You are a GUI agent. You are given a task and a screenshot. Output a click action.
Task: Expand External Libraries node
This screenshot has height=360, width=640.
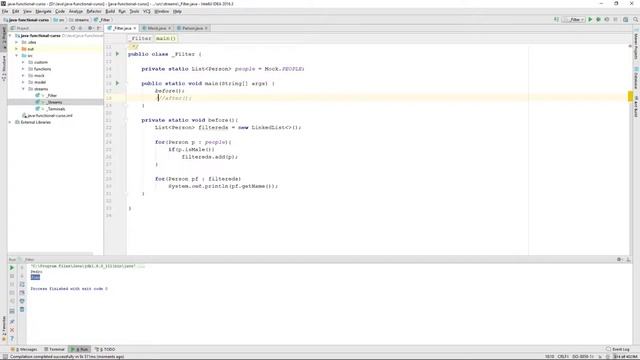point(11,122)
